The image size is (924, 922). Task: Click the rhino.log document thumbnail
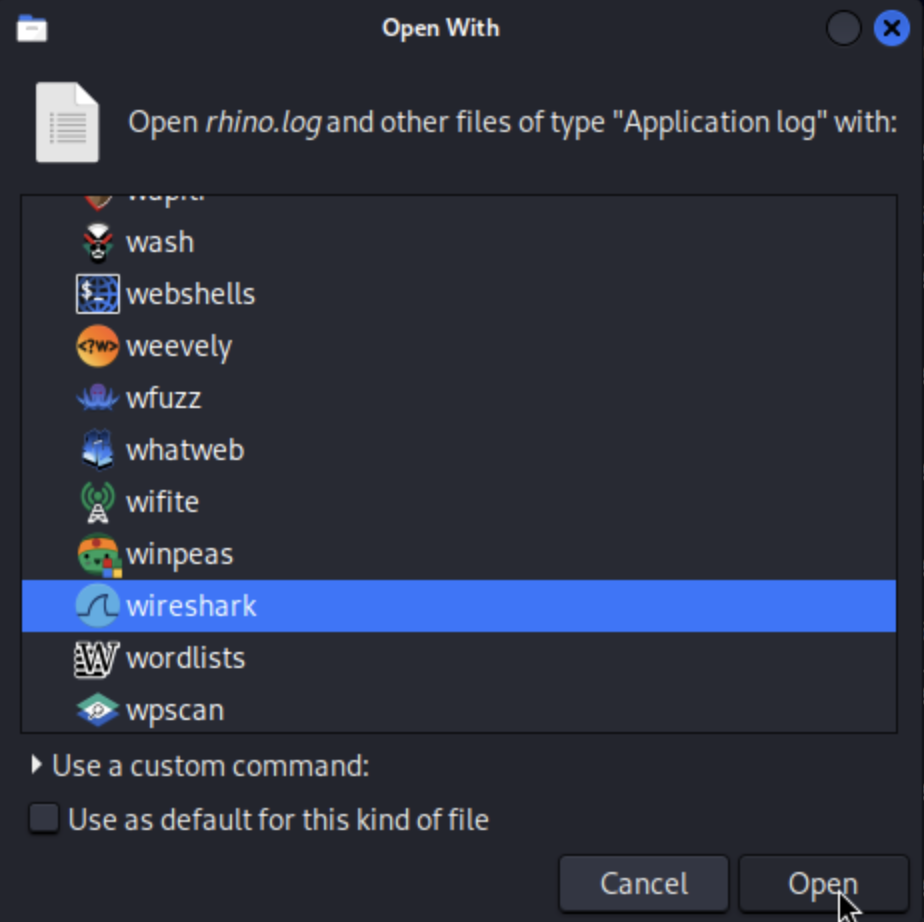[68, 123]
